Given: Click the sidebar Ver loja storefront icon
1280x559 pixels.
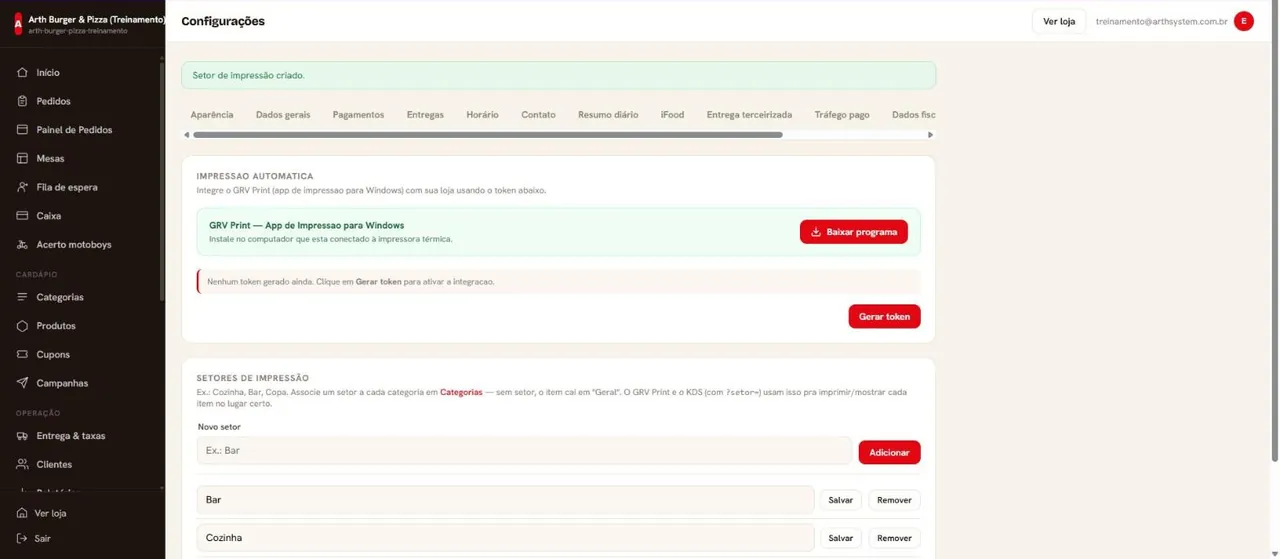Looking at the screenshot, I should [x=22, y=513].
